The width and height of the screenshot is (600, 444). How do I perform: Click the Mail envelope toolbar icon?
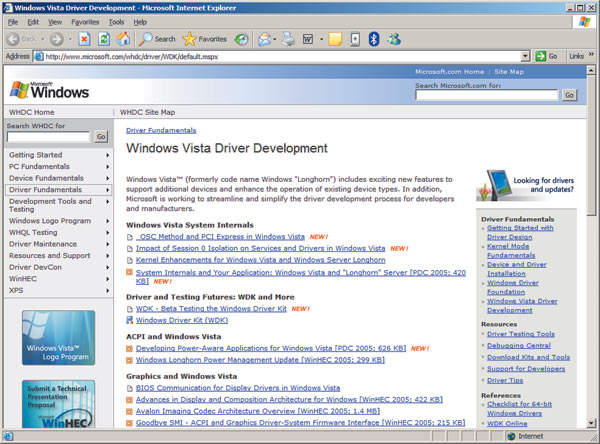(x=264, y=39)
